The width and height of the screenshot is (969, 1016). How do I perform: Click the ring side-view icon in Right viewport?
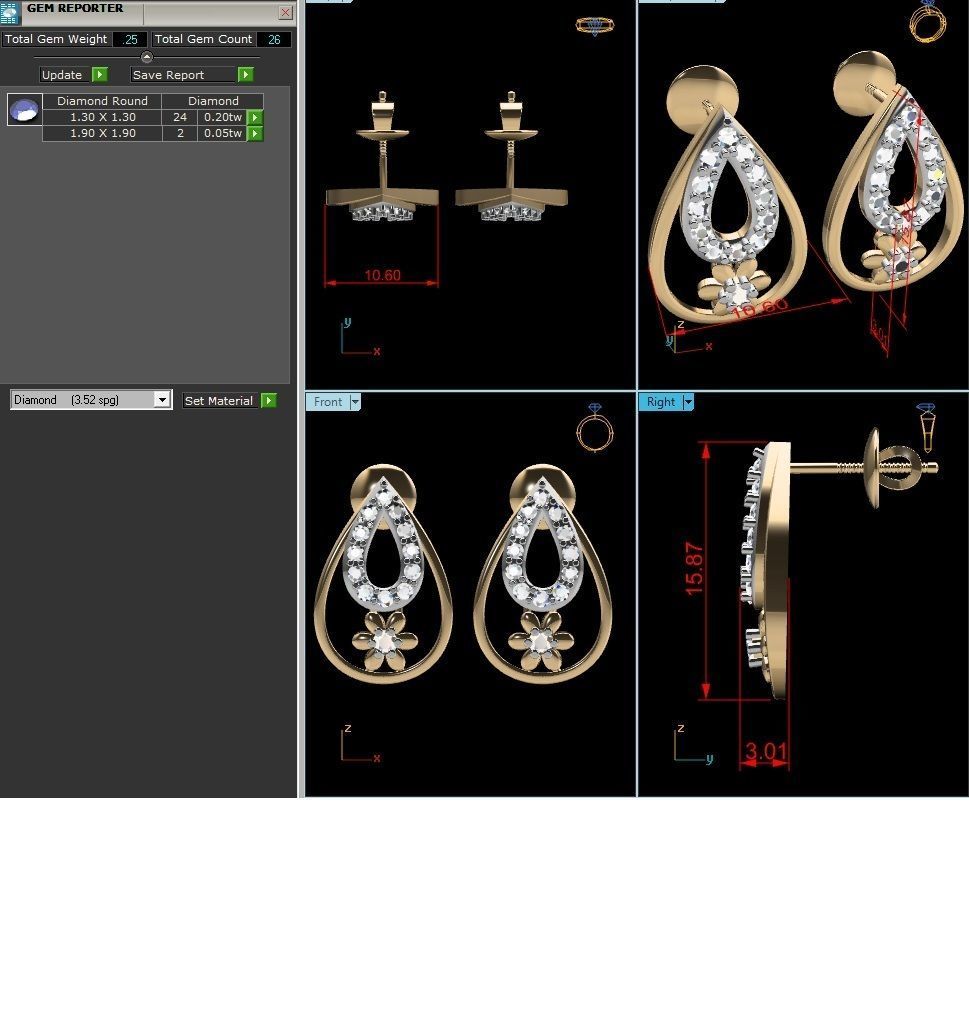927,426
